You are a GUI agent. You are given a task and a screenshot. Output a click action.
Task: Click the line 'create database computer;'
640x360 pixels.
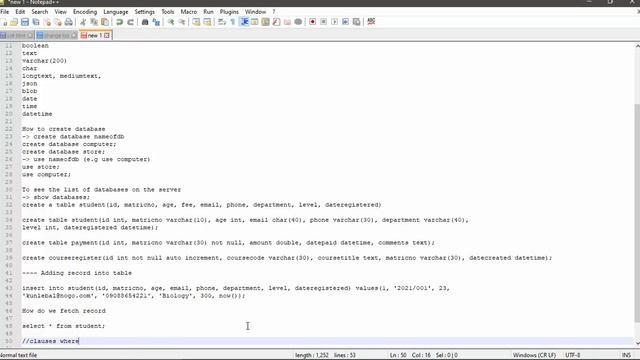[69, 144]
